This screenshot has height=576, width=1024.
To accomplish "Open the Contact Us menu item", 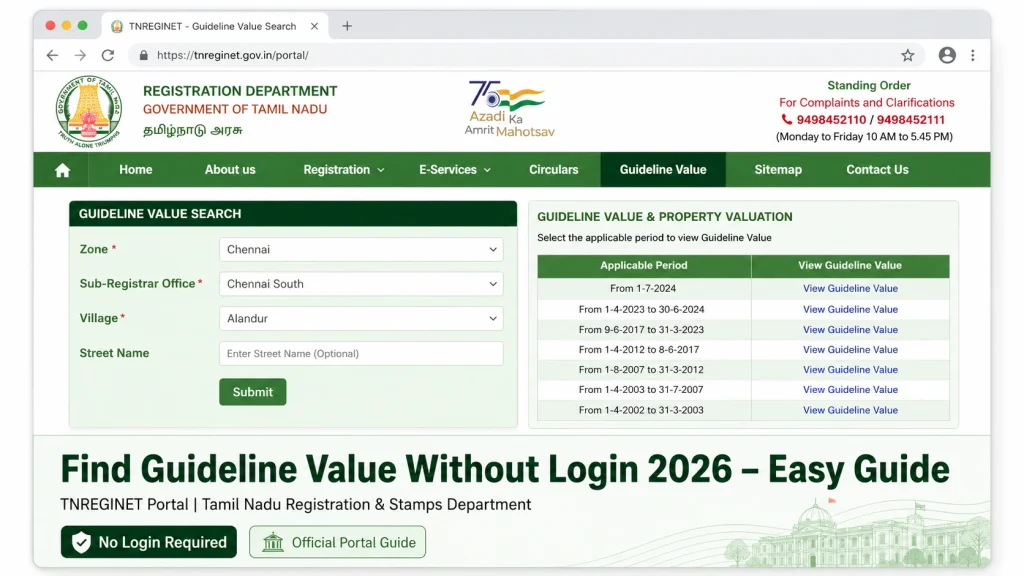I will tap(877, 170).
